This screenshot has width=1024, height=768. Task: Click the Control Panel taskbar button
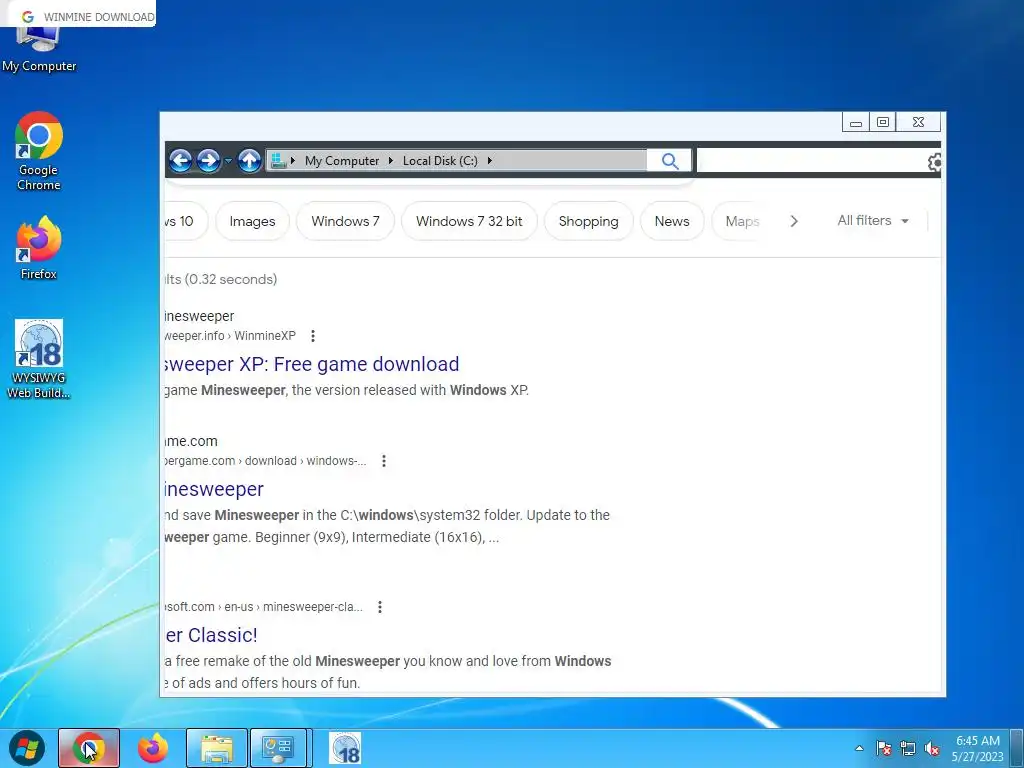pos(279,748)
